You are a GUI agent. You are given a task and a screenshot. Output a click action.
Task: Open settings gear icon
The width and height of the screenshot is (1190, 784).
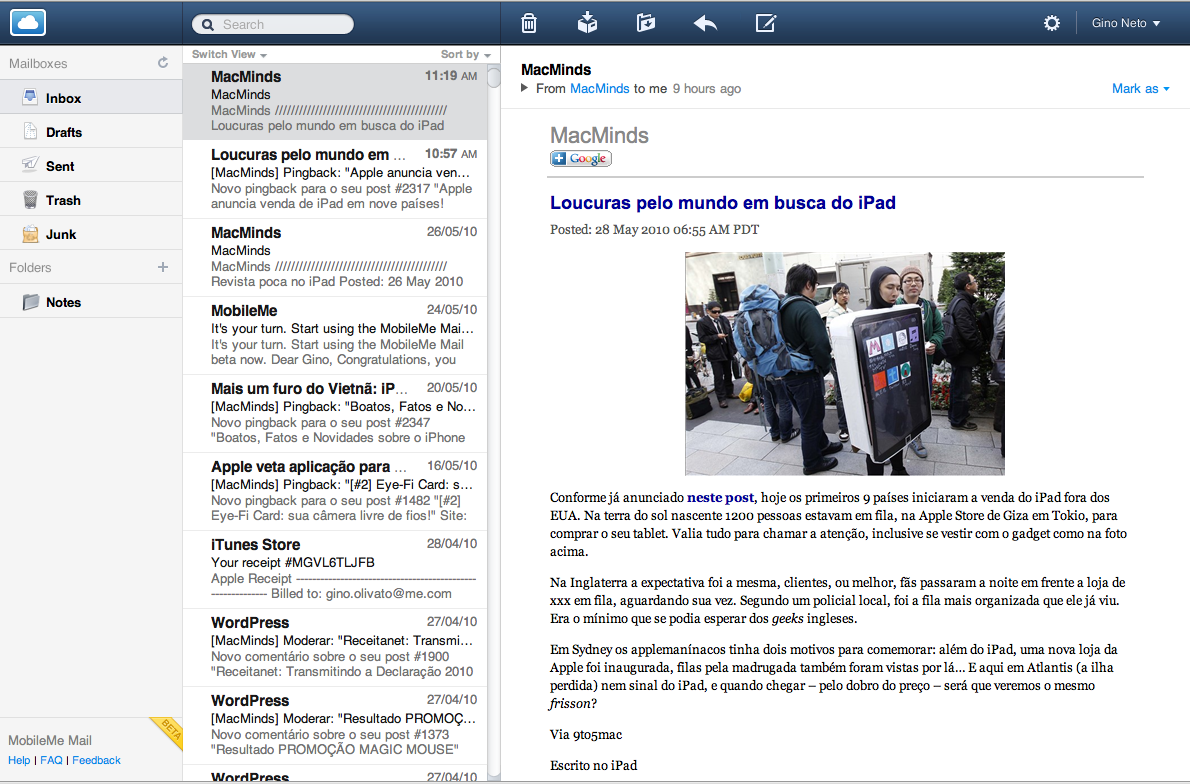pyautogui.click(x=1052, y=24)
